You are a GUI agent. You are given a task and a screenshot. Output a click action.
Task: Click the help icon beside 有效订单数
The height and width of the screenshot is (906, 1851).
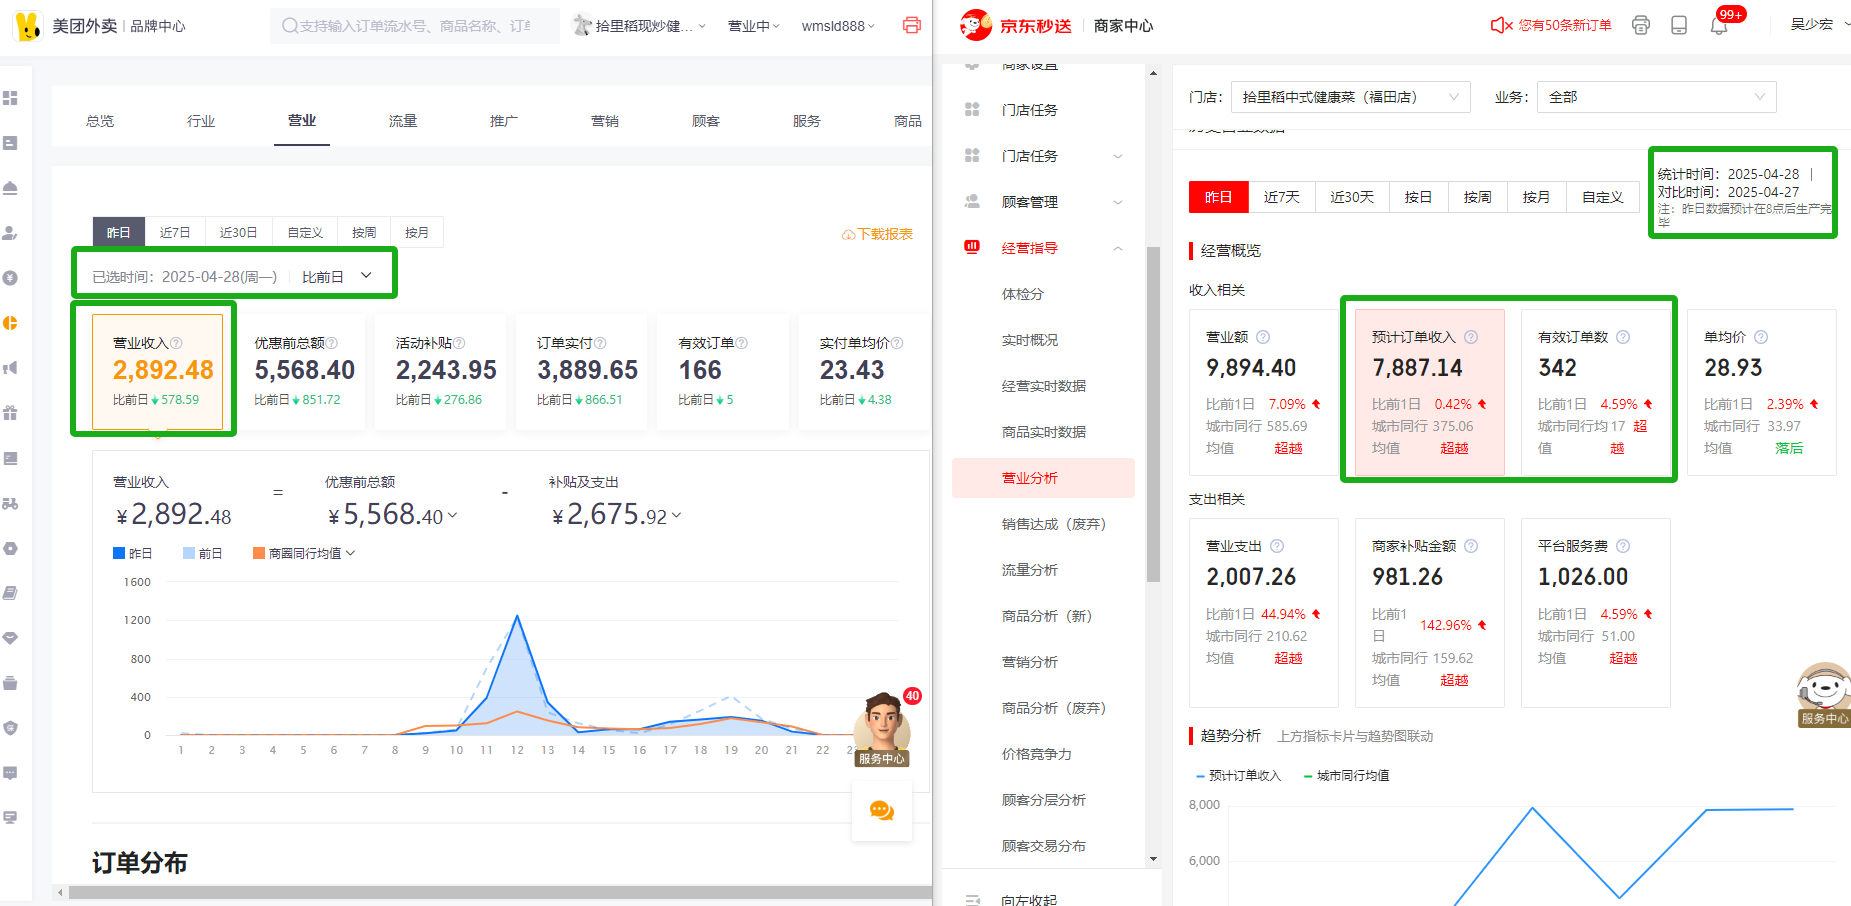click(1623, 337)
